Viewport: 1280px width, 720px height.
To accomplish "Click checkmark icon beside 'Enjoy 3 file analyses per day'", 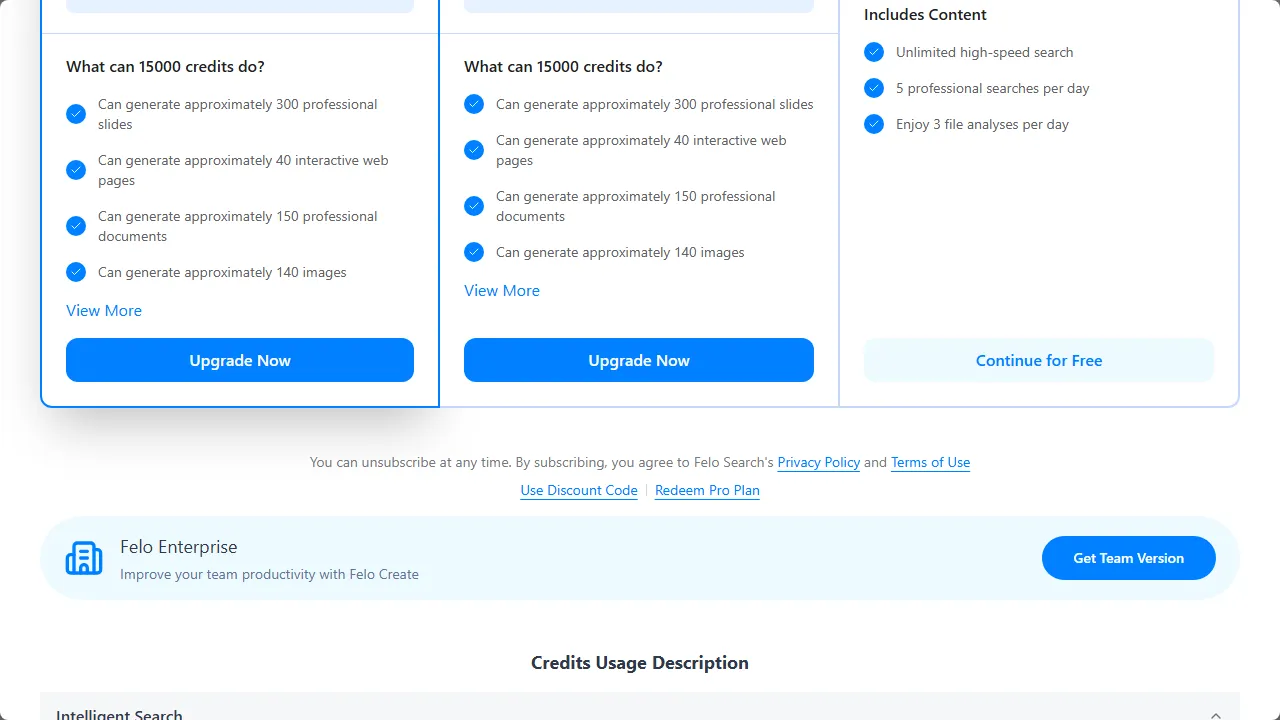I will 874,124.
